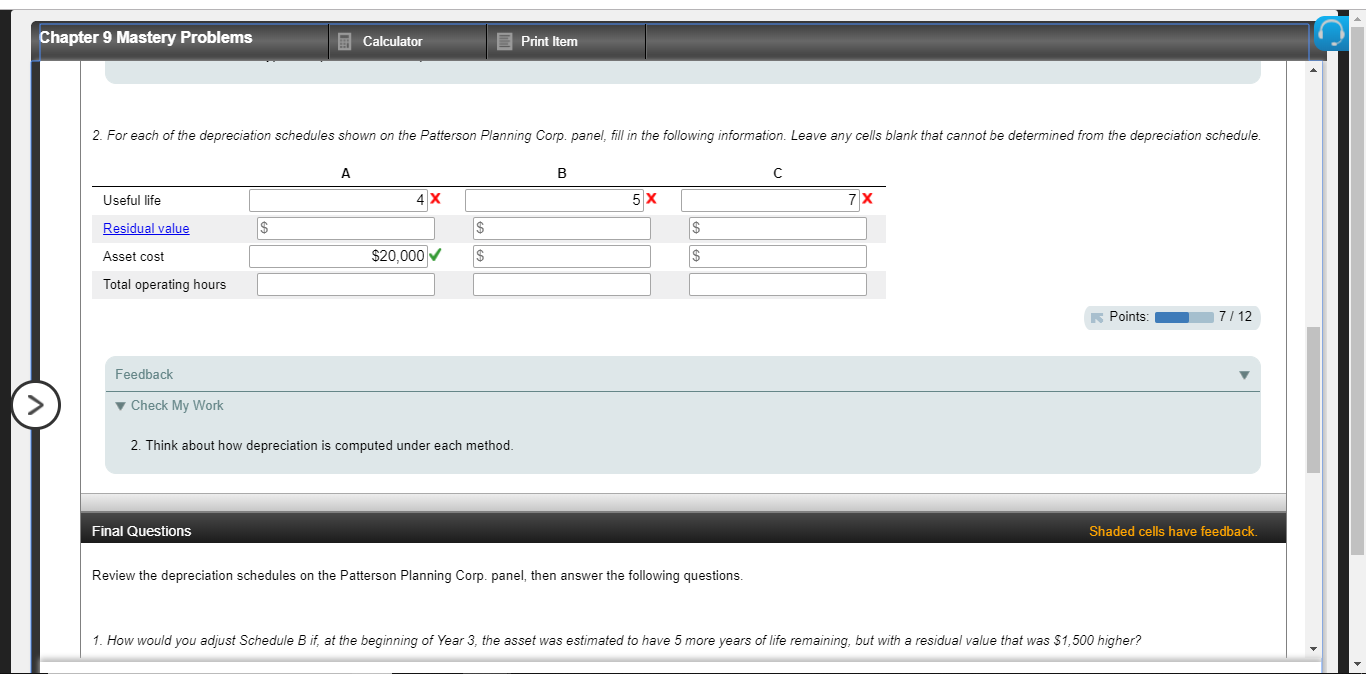Viewport: 1366px width, 674px height.
Task: Click Total operating hours field for B
Action: 562,284
